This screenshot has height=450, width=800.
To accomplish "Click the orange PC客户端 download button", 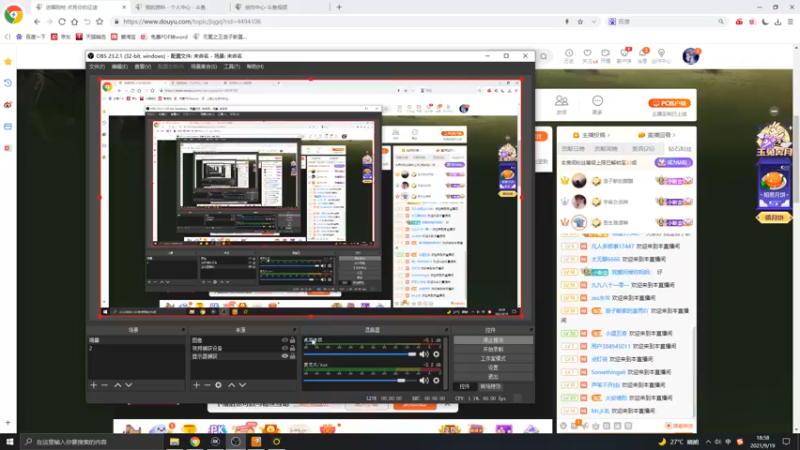I will click(x=669, y=103).
